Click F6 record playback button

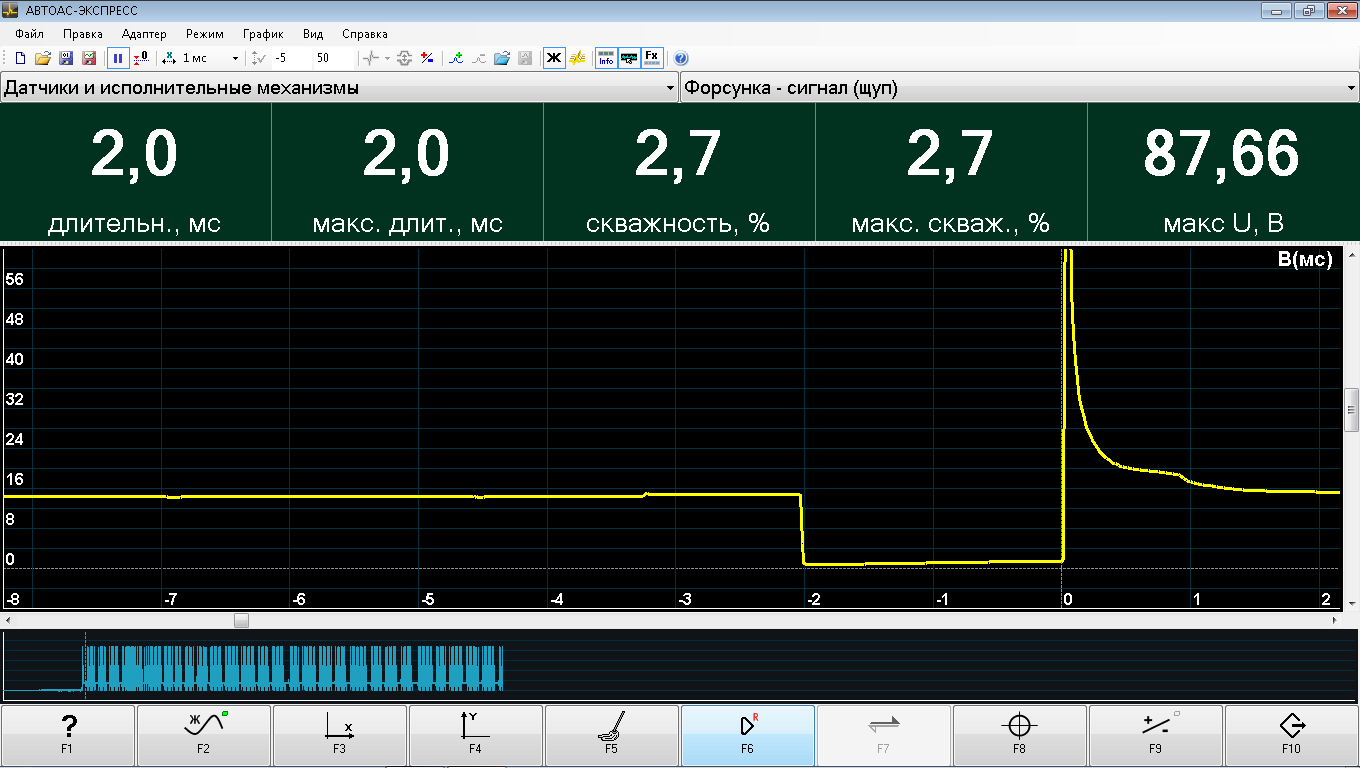pyautogui.click(x=747, y=734)
